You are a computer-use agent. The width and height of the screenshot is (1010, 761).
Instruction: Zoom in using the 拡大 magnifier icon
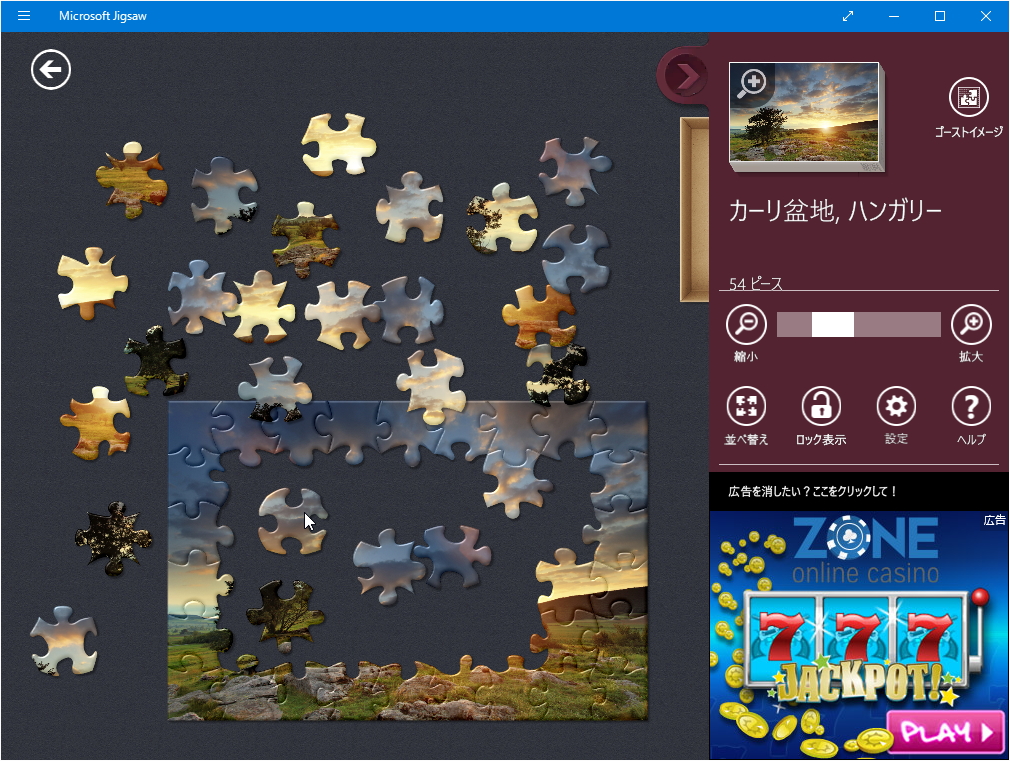point(970,323)
